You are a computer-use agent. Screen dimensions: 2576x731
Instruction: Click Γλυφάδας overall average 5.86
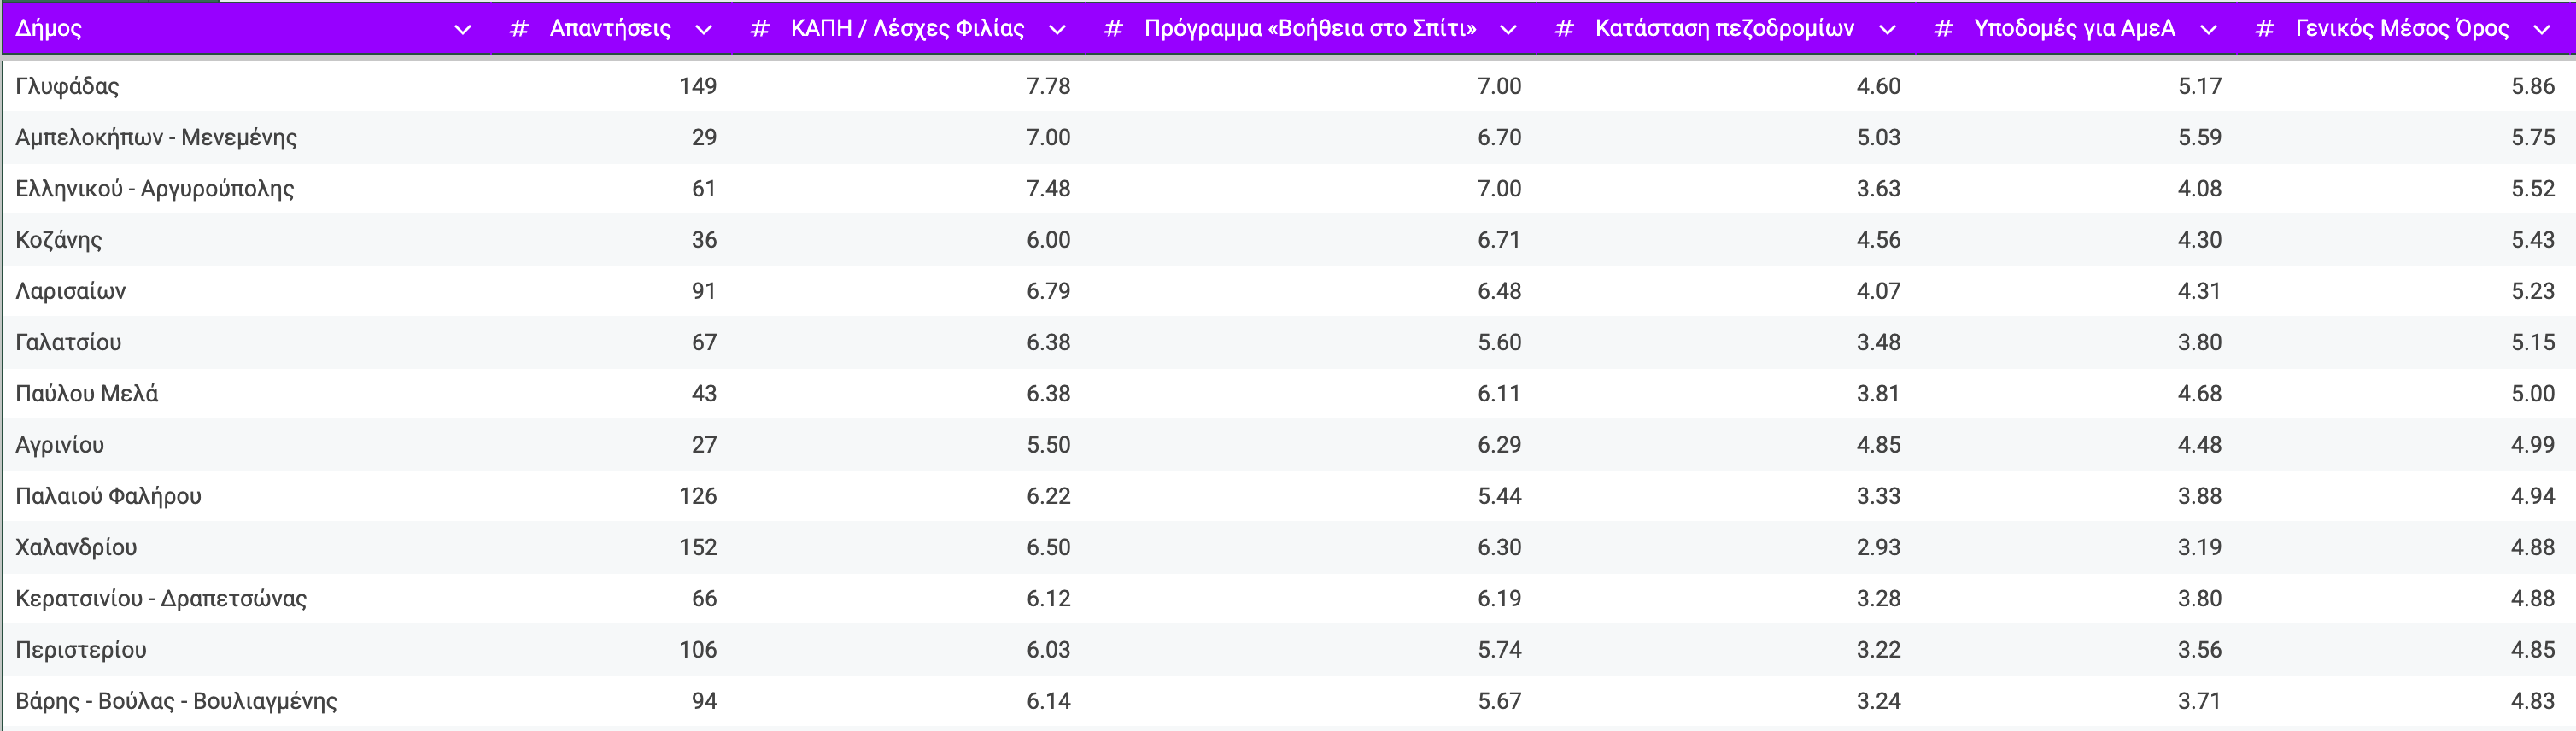2532,86
